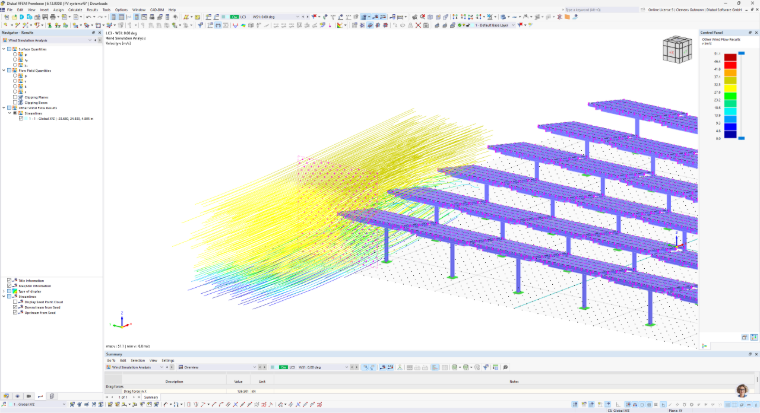The height and width of the screenshot is (413, 760).
Task: Click the rightmost icon below the color scale
Action: coord(754,337)
